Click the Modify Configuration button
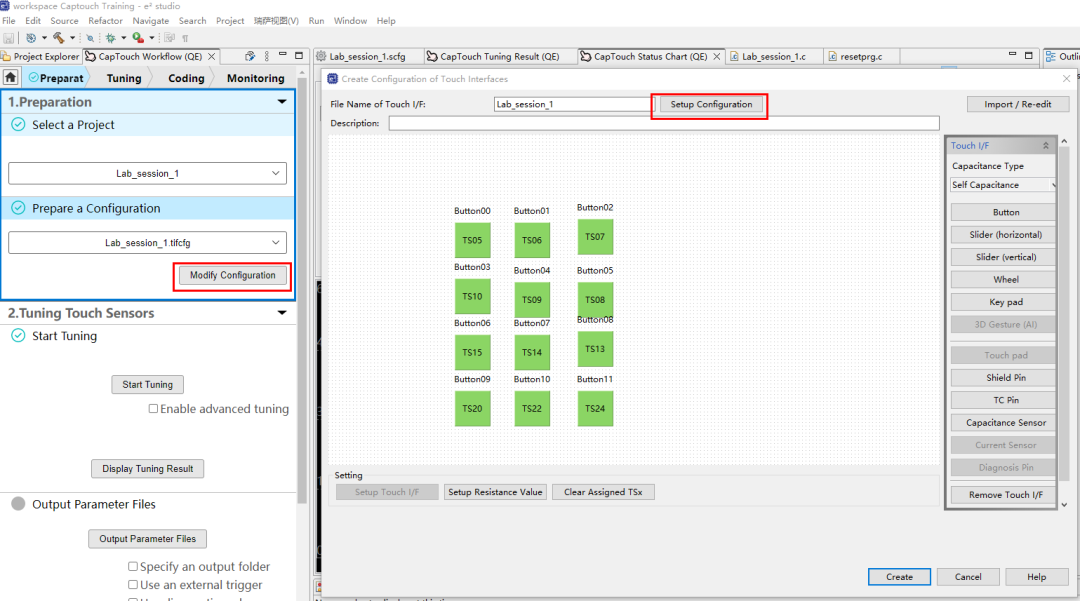This screenshot has height=601, width=1080. [233, 275]
